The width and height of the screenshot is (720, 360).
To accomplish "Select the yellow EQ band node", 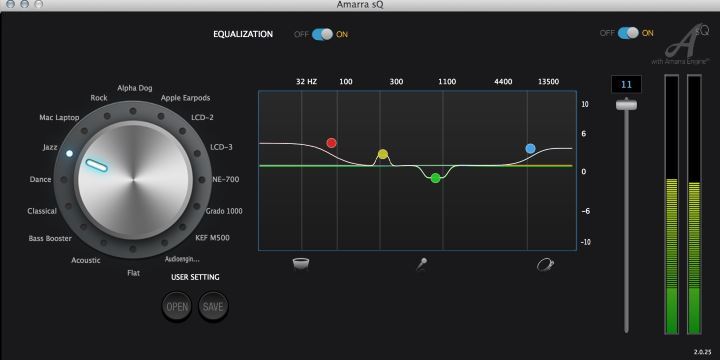I will tap(383, 154).
